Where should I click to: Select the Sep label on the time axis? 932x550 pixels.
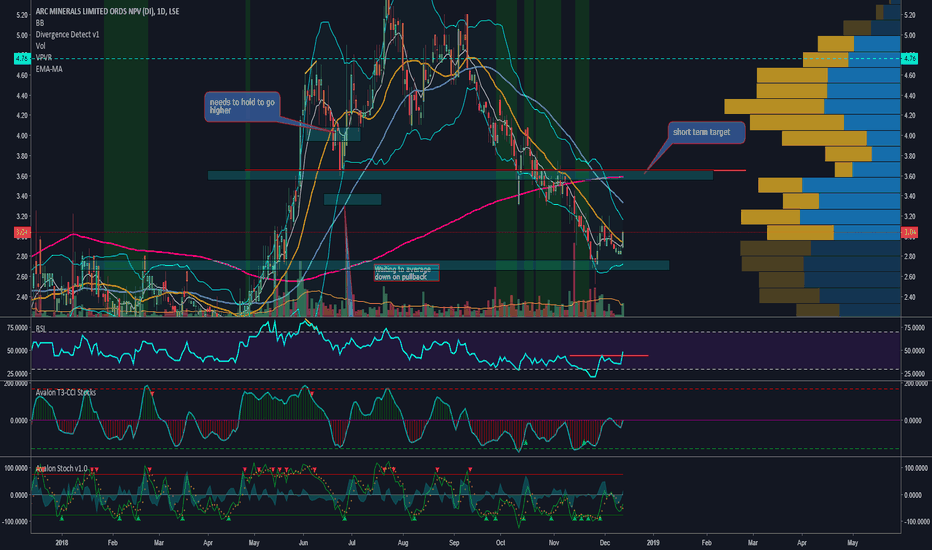coord(454,542)
